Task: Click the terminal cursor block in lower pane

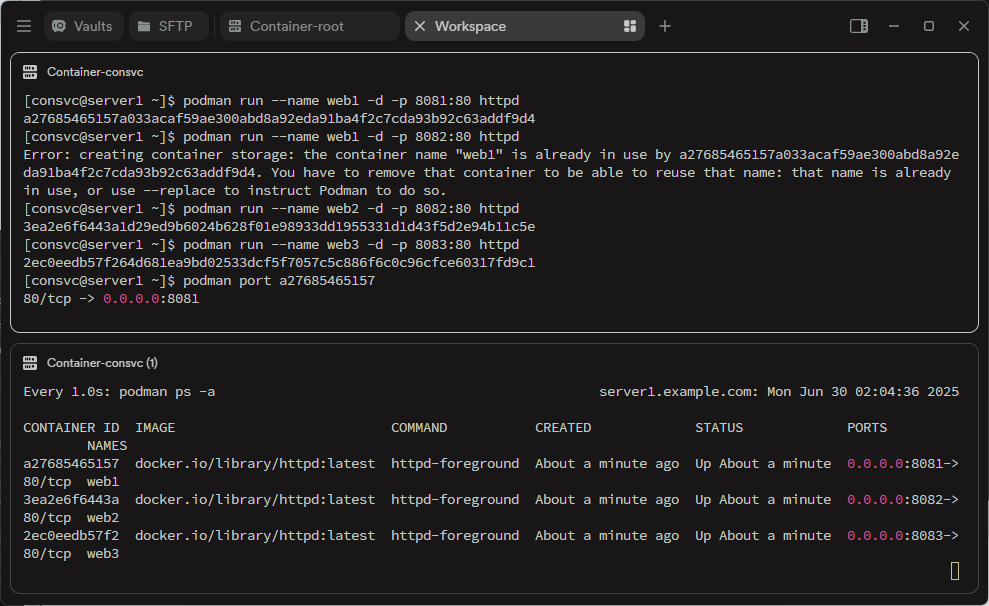Action: tap(955, 571)
